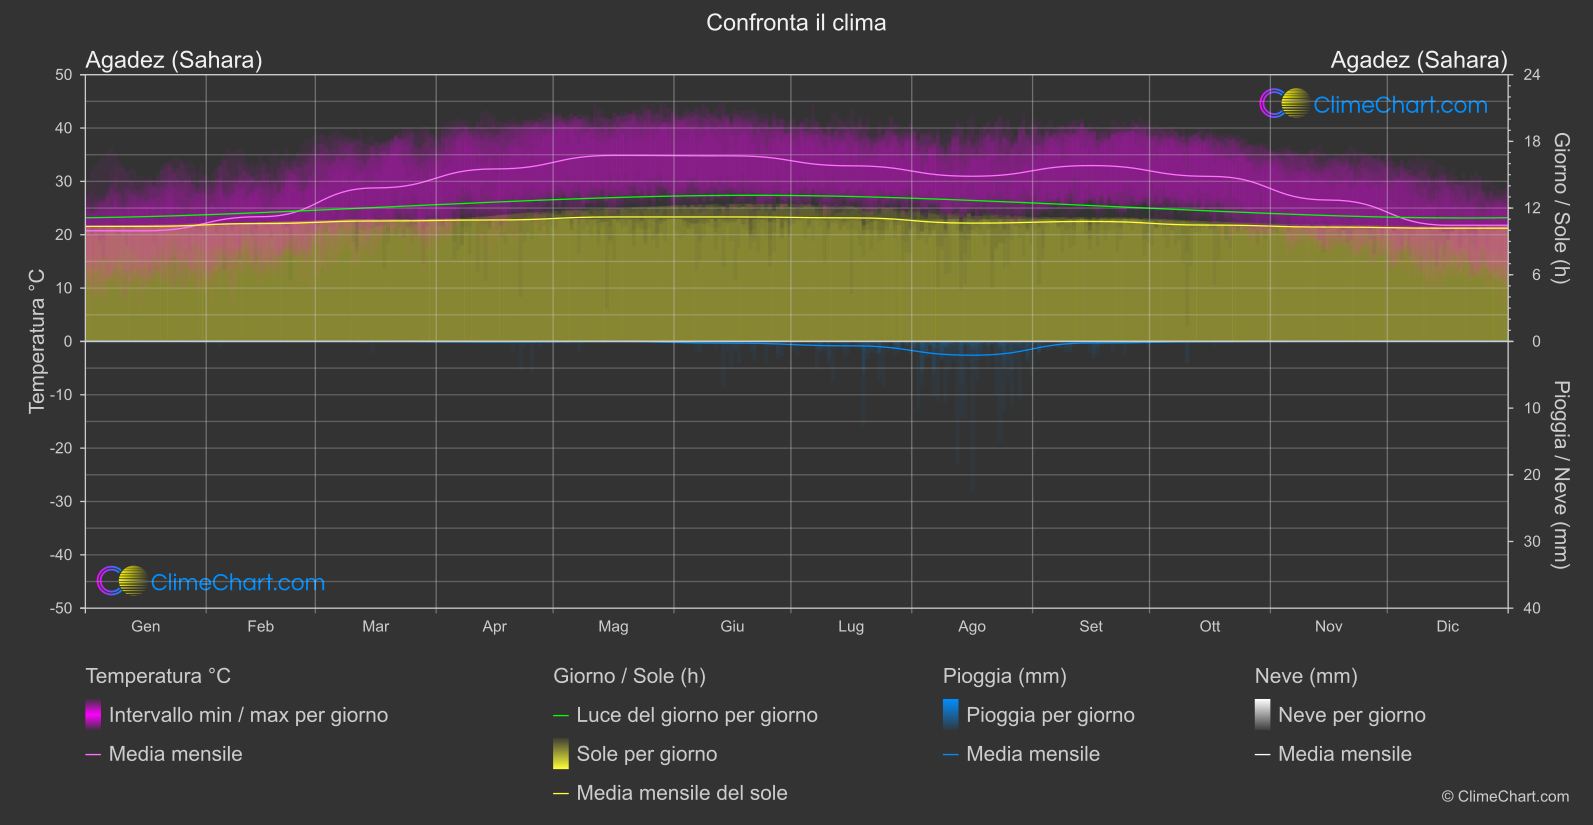Click the 'Giorno / Sole (h)' legend heading

(x=630, y=676)
